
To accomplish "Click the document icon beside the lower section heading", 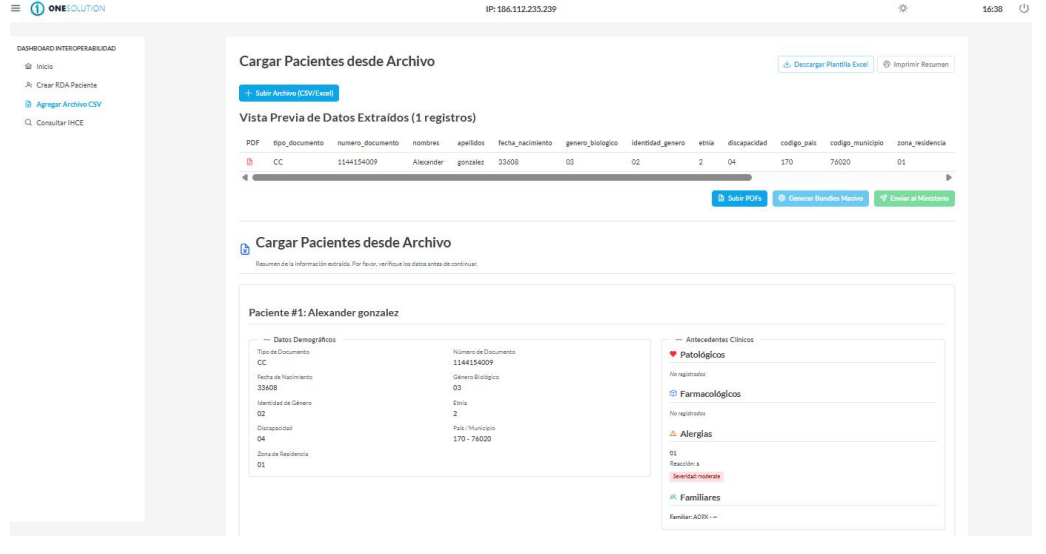I will [x=245, y=249].
